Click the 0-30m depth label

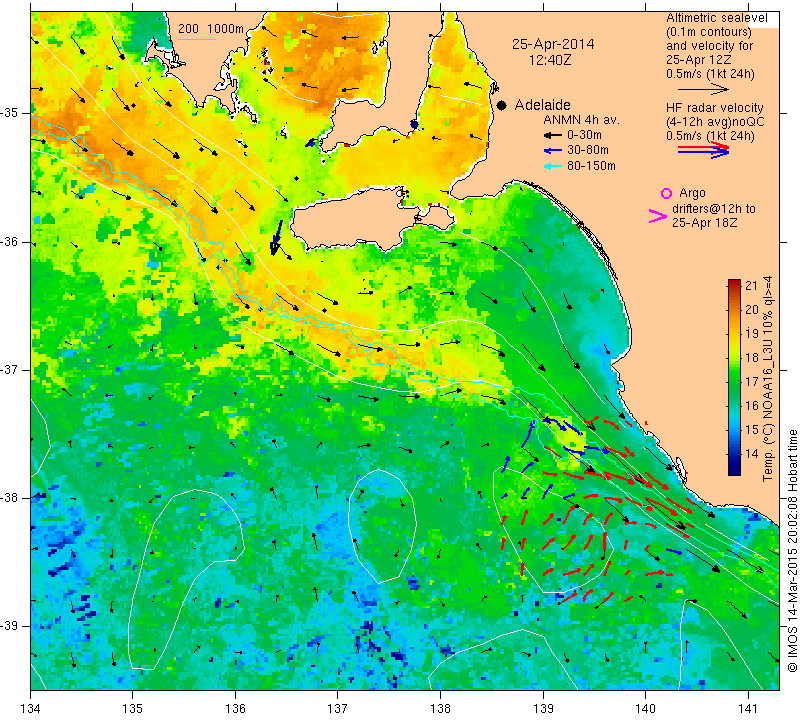pos(584,135)
